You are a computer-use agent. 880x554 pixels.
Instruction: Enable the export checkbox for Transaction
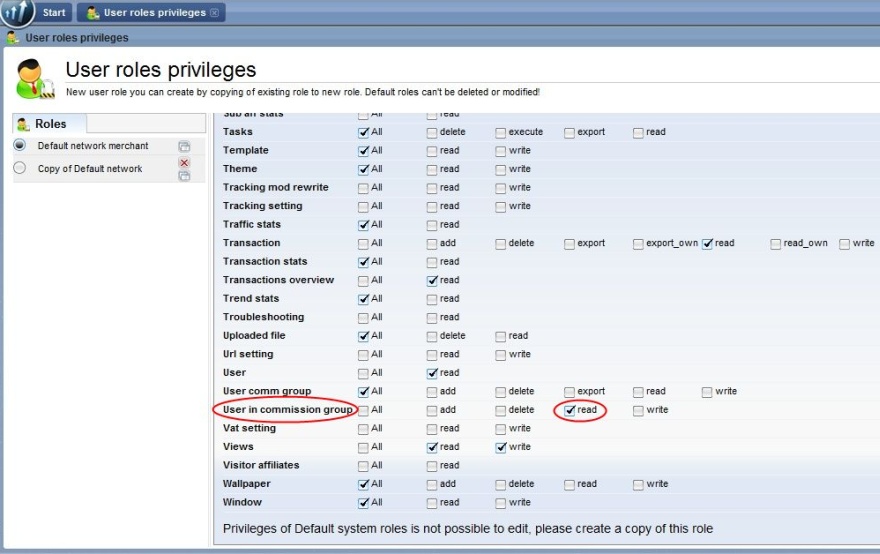570,243
